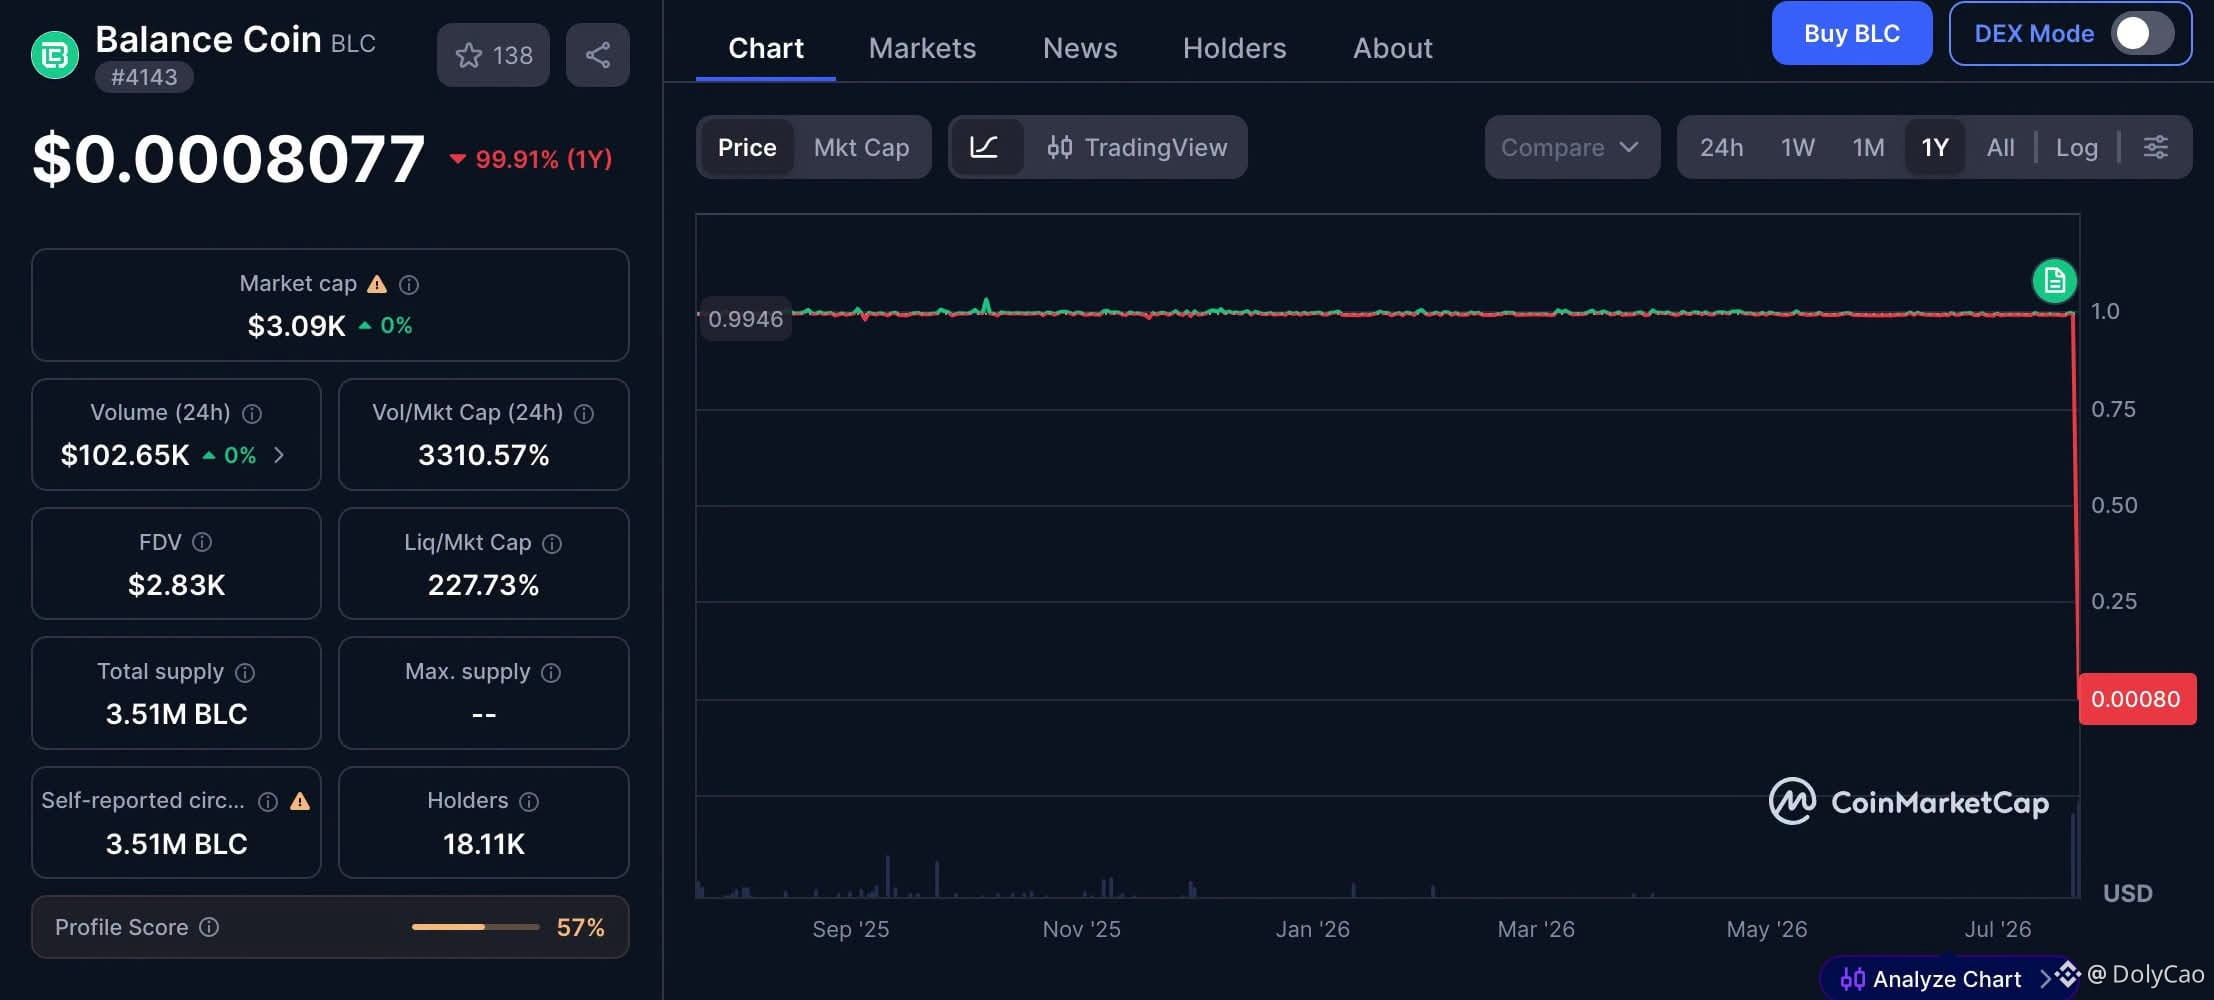This screenshot has height=1000, width=2214.
Task: Click Market cap warning triangle icon
Action: click(x=377, y=284)
